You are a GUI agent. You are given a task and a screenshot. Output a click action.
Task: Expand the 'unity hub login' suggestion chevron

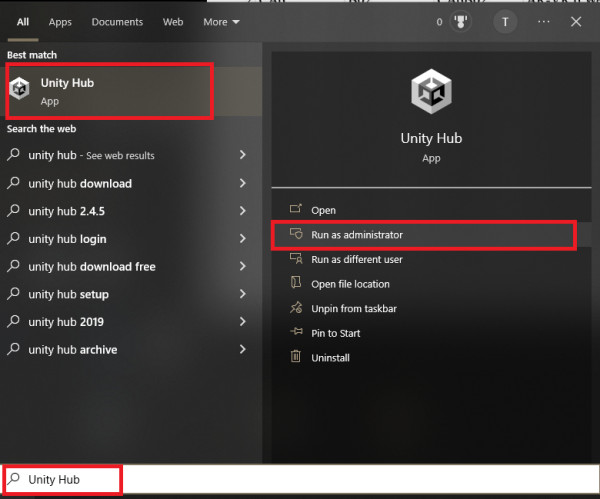tap(243, 238)
